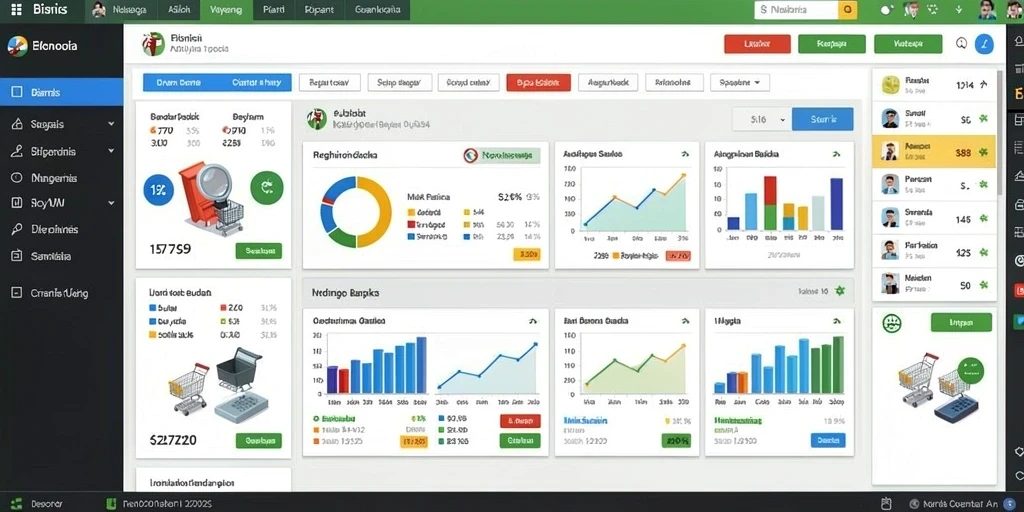Screen dimensions: 1024x512
Task: Click the blue 1% circle badge
Action: click(x=158, y=190)
